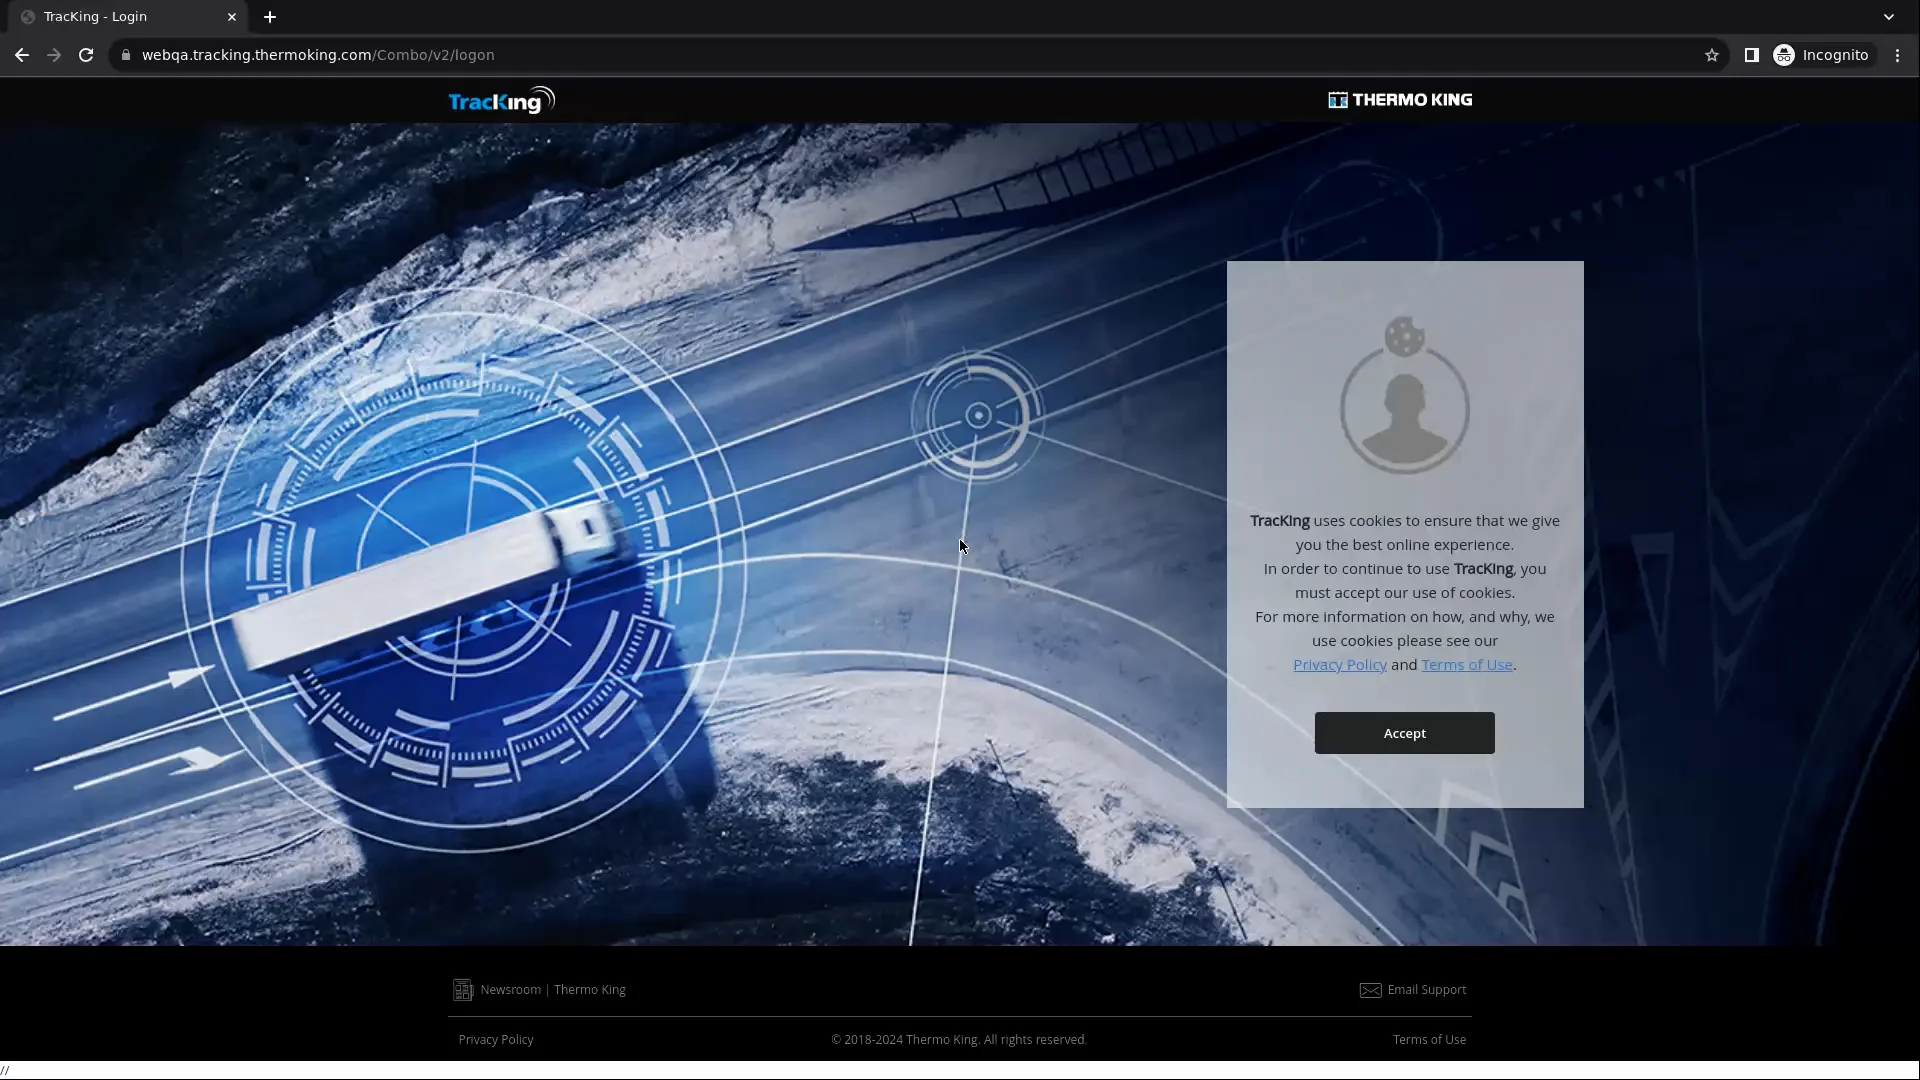The image size is (1920, 1080).
Task: Bookmark this page with the star icon
Action: [x=1711, y=55]
